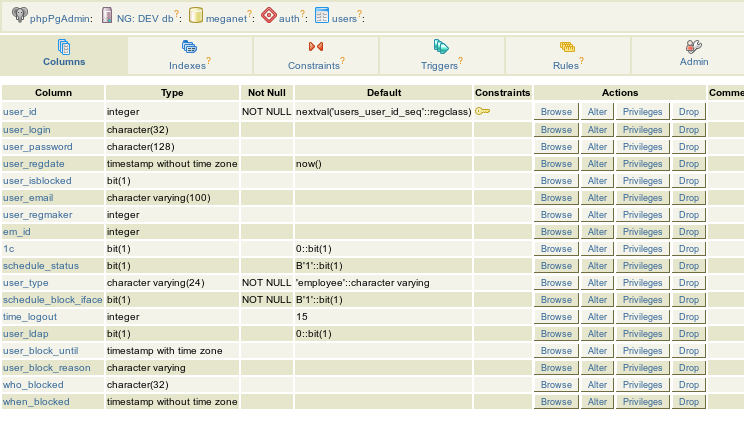744x423 pixels.
Task: Alter the who_blocked column
Action: coord(597,385)
